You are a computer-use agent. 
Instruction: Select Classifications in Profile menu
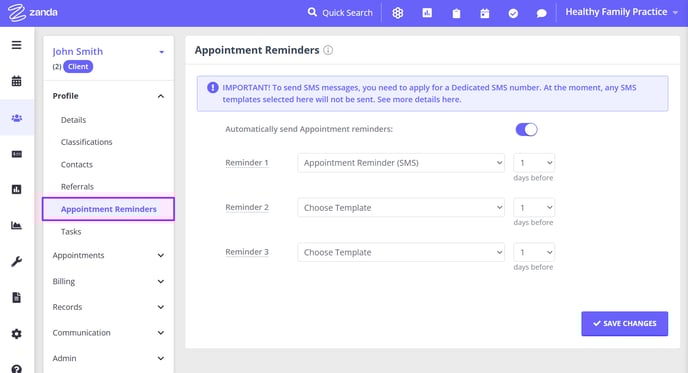(86, 142)
